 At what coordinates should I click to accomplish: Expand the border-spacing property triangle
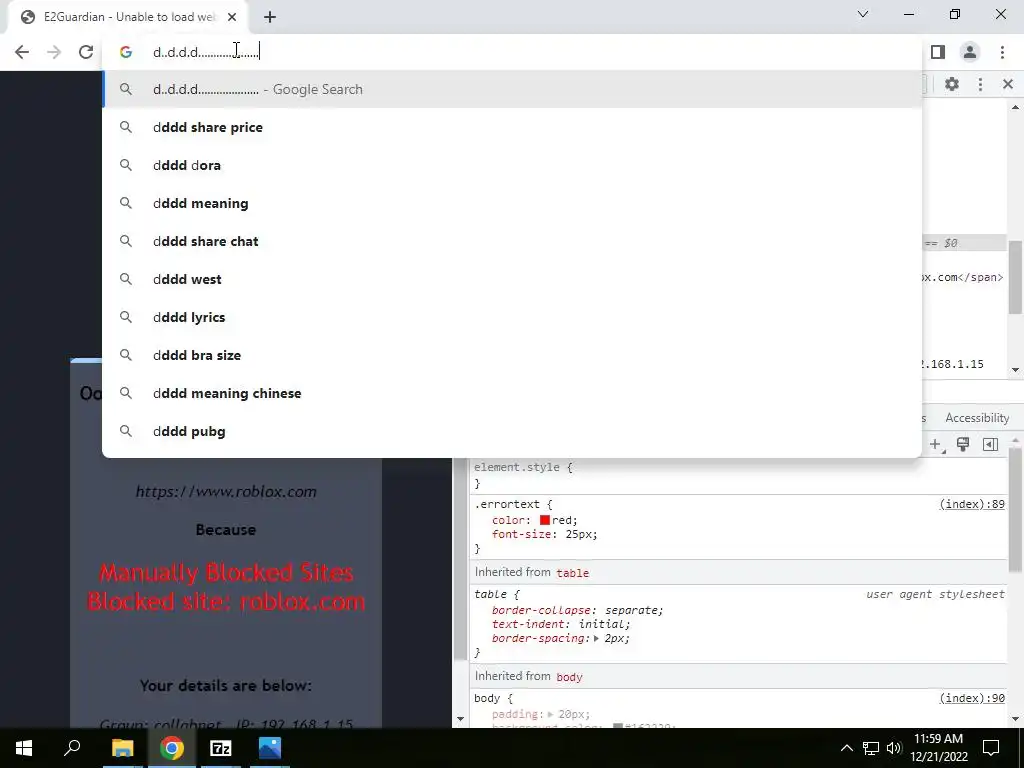tap(596, 639)
